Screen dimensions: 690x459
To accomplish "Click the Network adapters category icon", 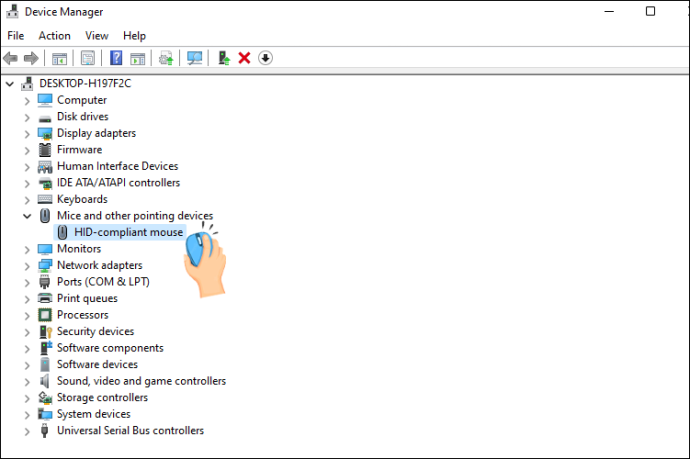I will pyautogui.click(x=45, y=266).
